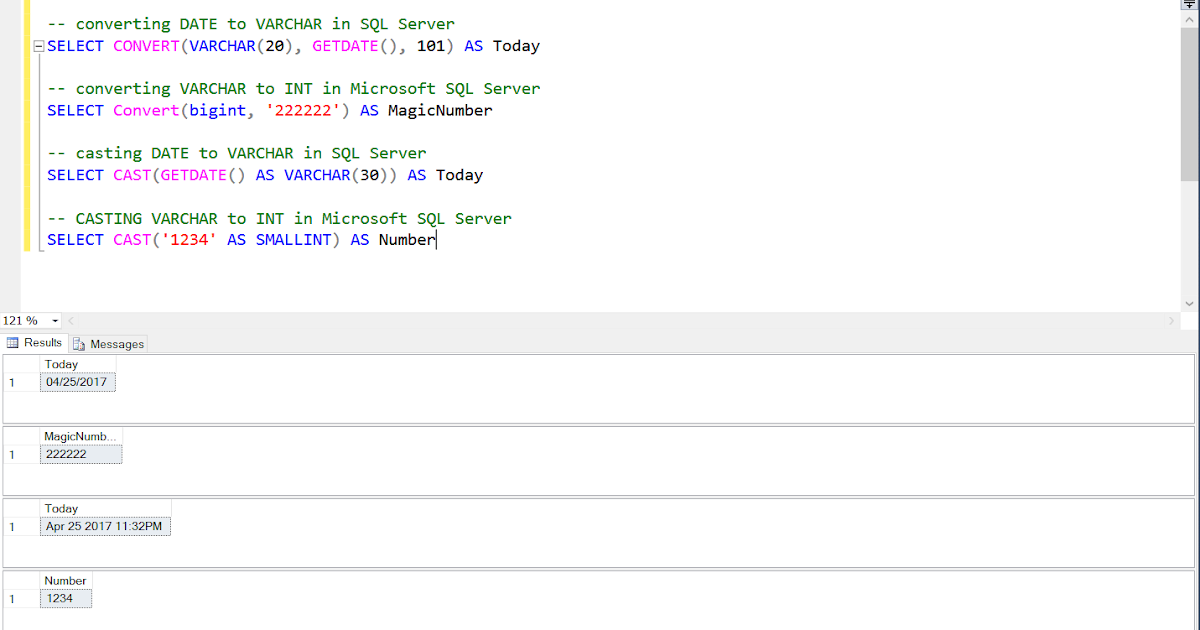Click the Today column header in first result

click(x=61, y=364)
